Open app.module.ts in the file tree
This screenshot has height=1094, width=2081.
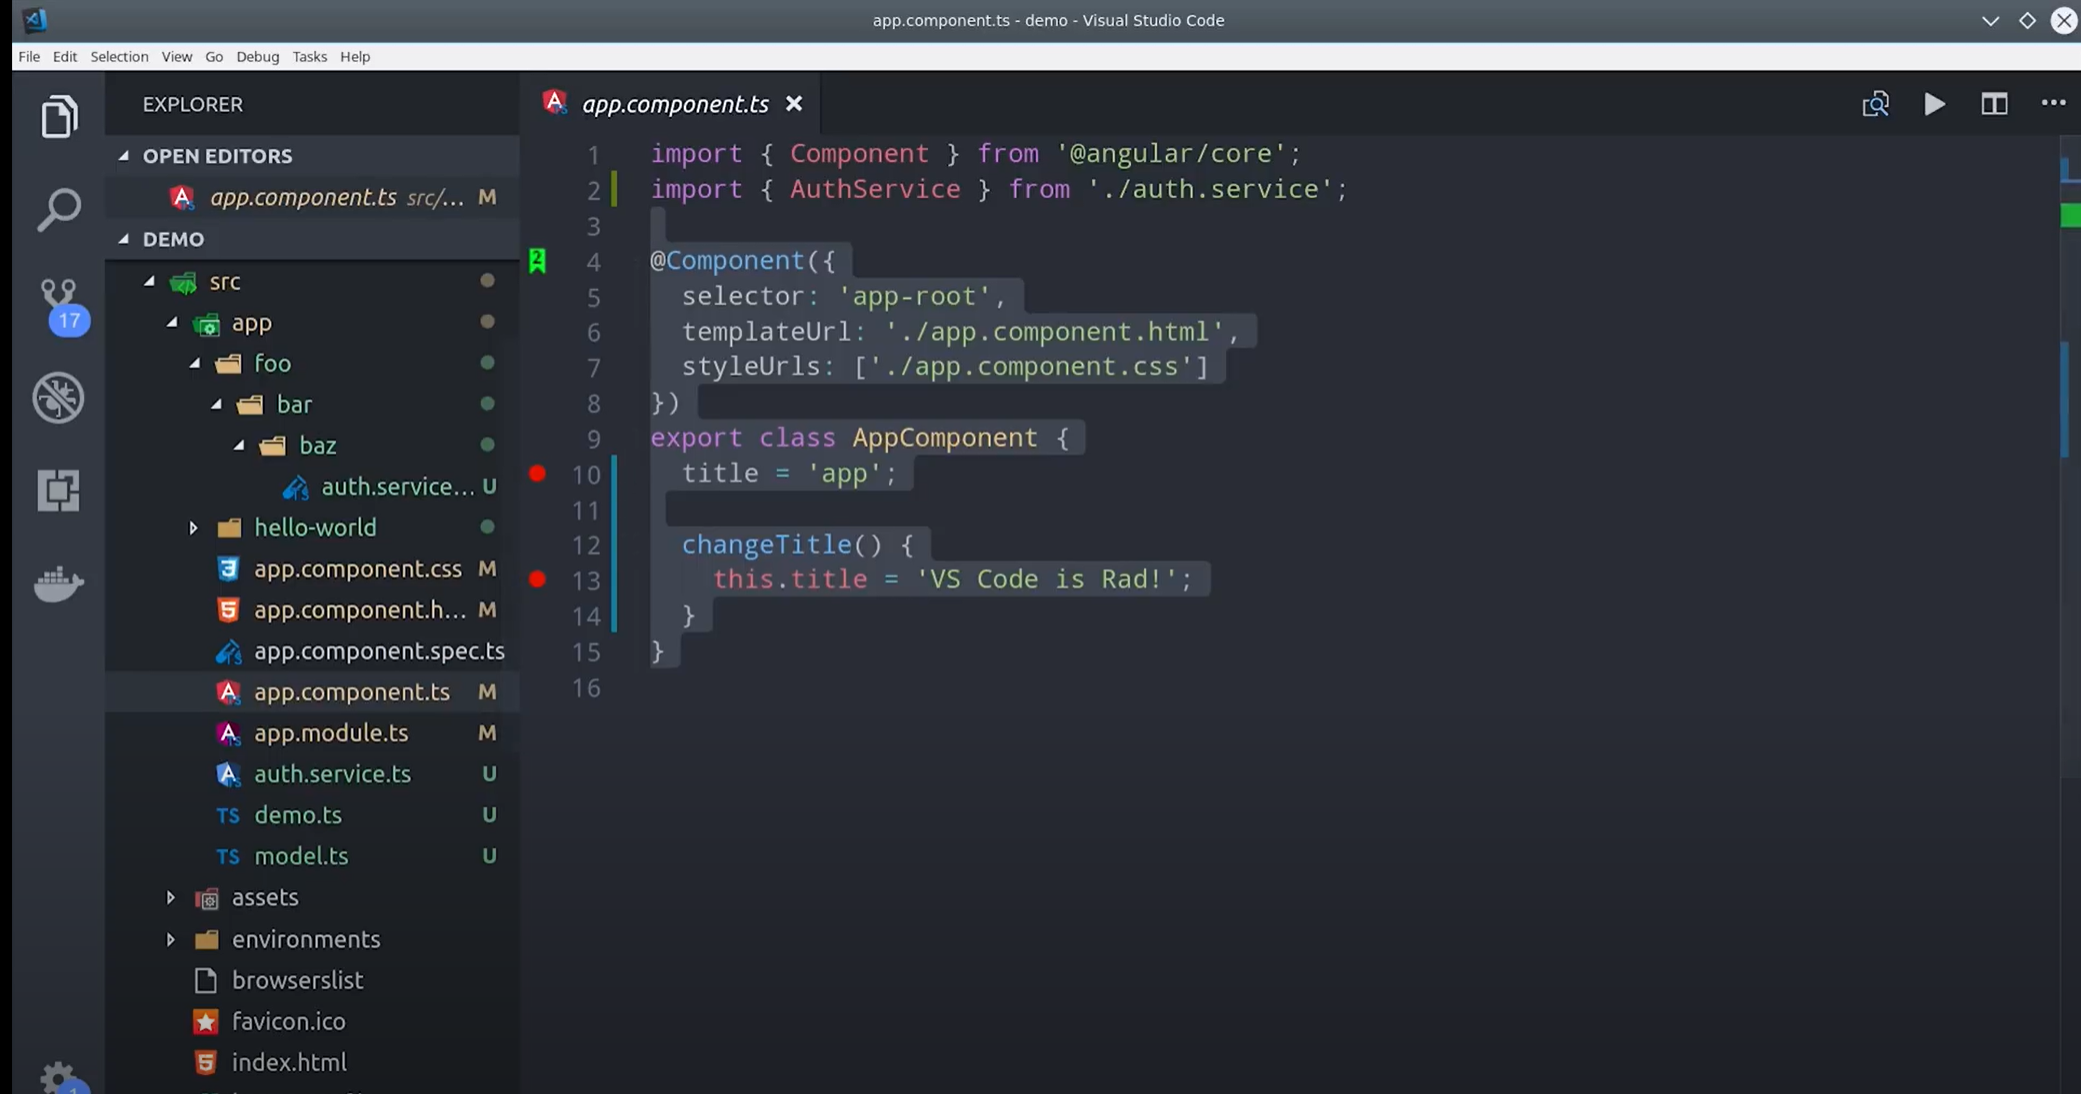[x=331, y=733]
